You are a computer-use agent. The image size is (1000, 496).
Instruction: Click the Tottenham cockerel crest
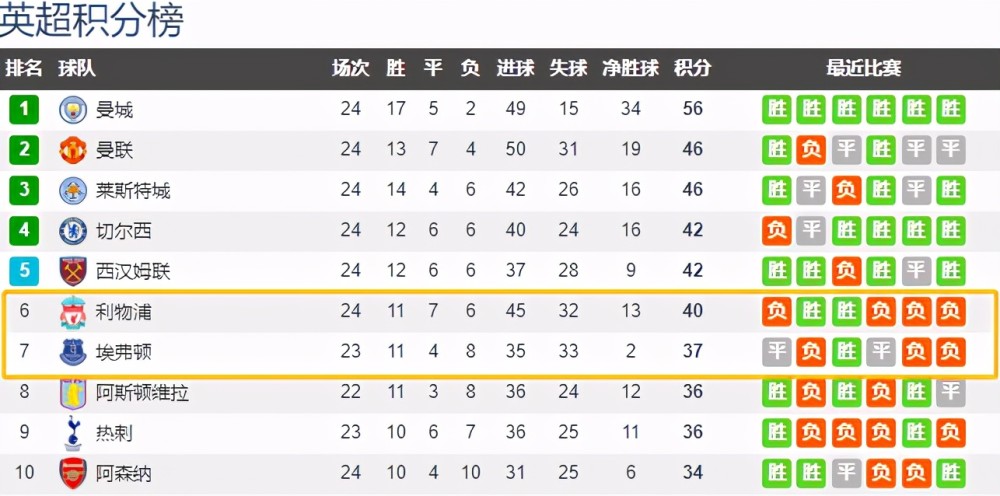[x=73, y=433]
